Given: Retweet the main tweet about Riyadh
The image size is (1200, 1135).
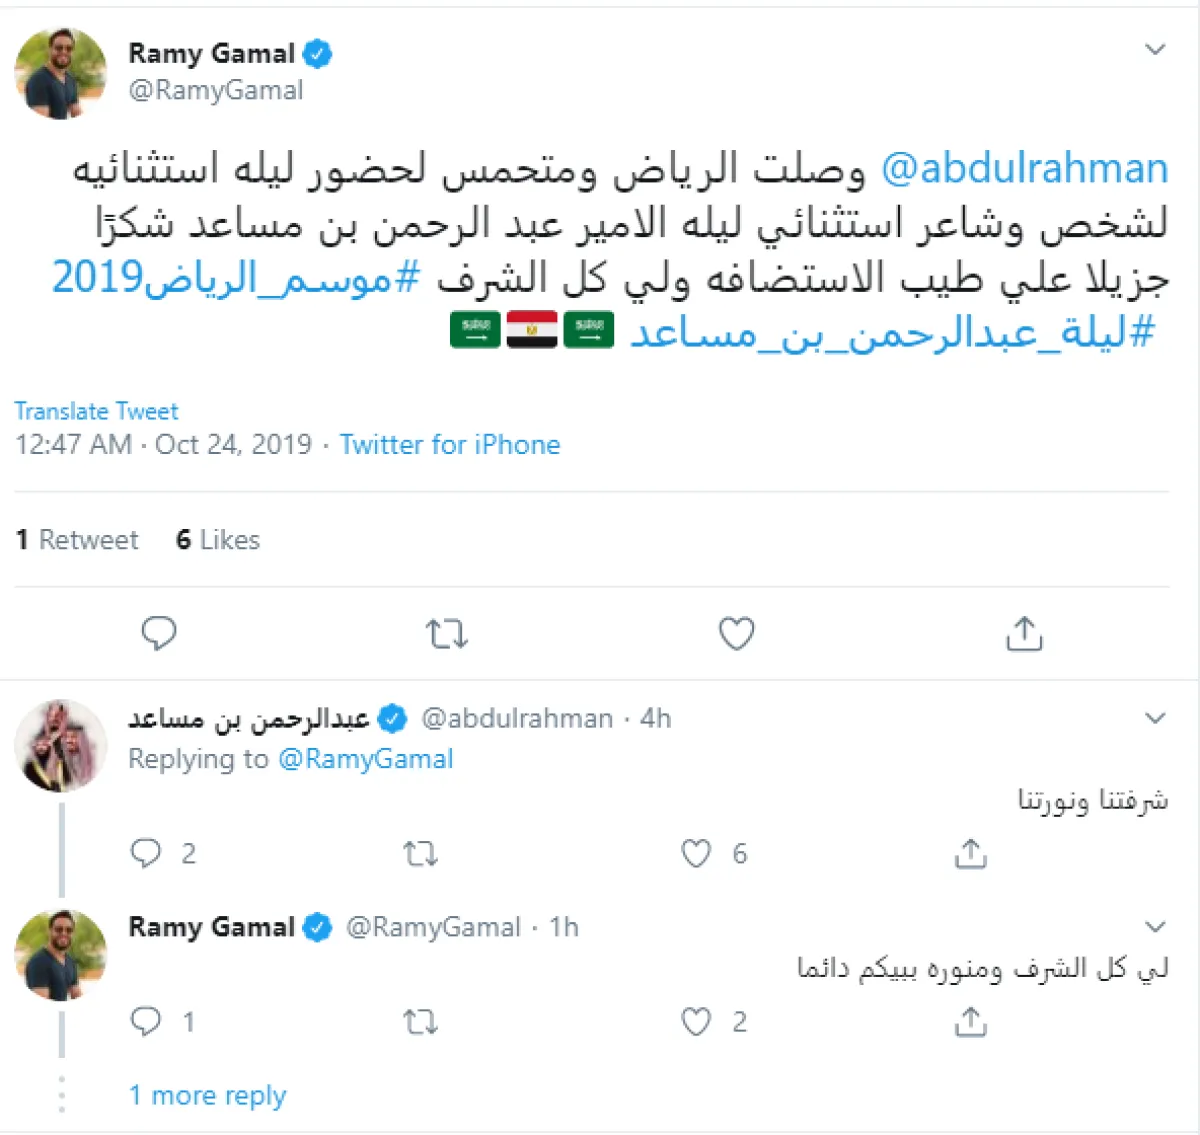Looking at the screenshot, I should 446,634.
